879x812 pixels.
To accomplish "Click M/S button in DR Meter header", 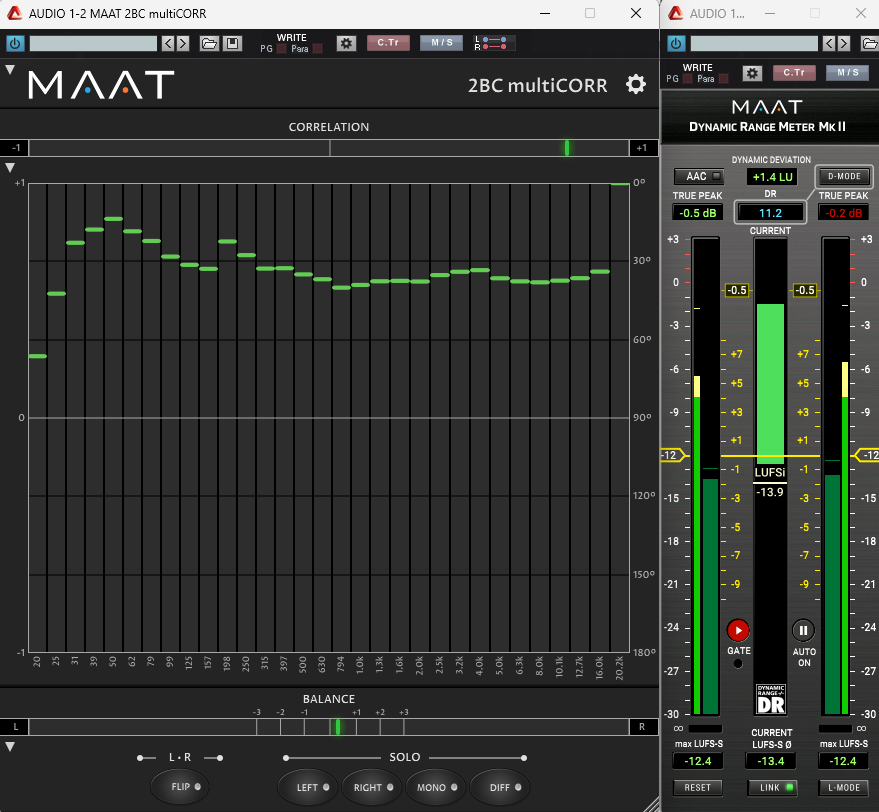I will click(x=848, y=72).
